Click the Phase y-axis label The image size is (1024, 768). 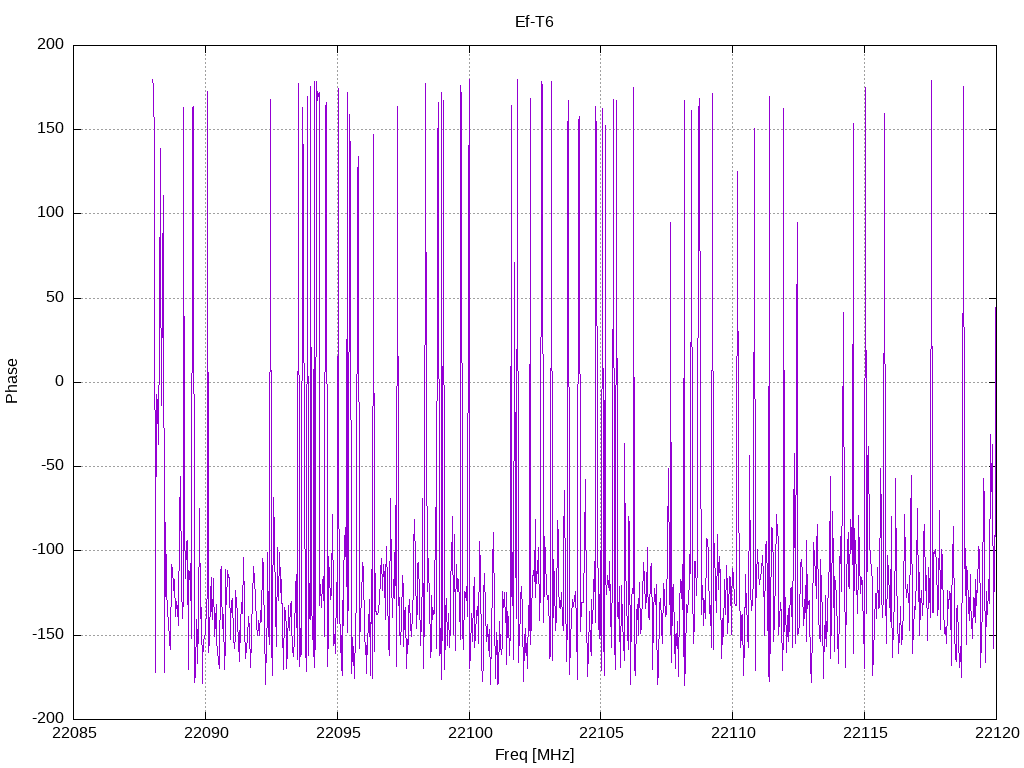pos(12,381)
